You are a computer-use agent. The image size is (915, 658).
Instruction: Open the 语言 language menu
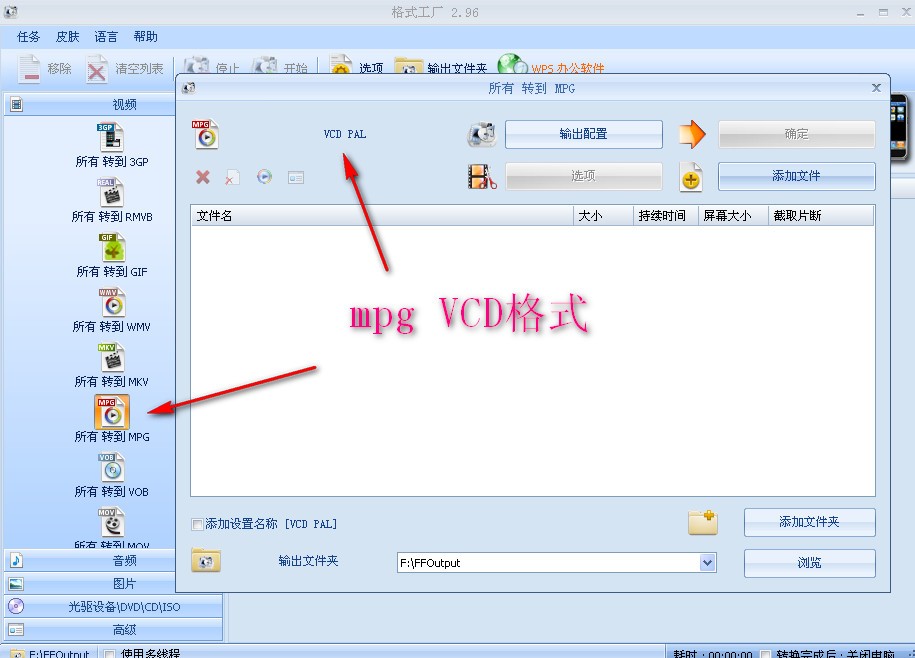point(106,37)
